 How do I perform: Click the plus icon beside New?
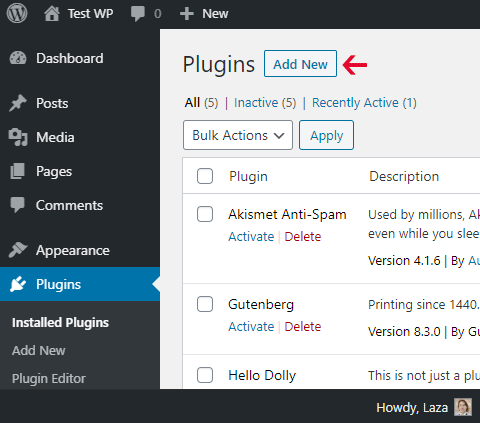[x=187, y=14]
